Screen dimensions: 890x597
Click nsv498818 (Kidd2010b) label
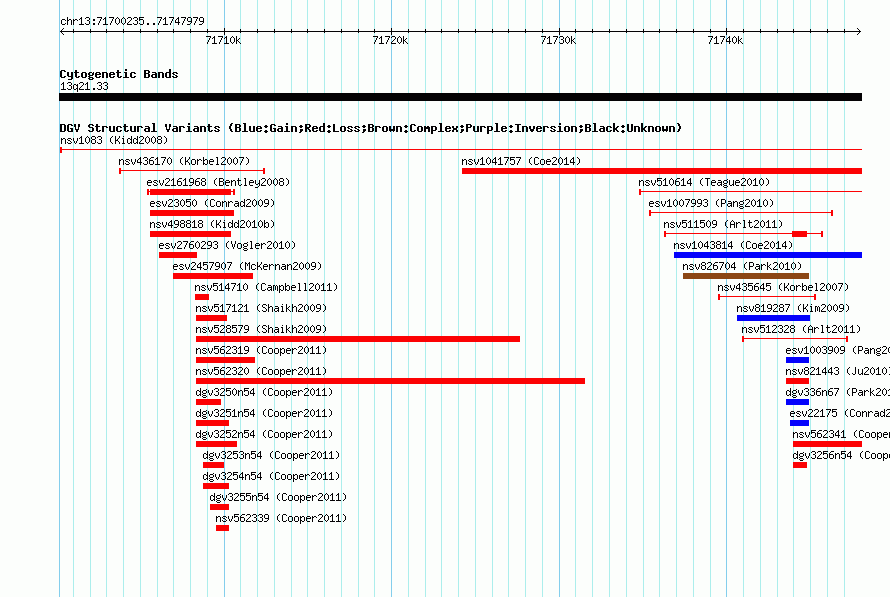coord(212,224)
